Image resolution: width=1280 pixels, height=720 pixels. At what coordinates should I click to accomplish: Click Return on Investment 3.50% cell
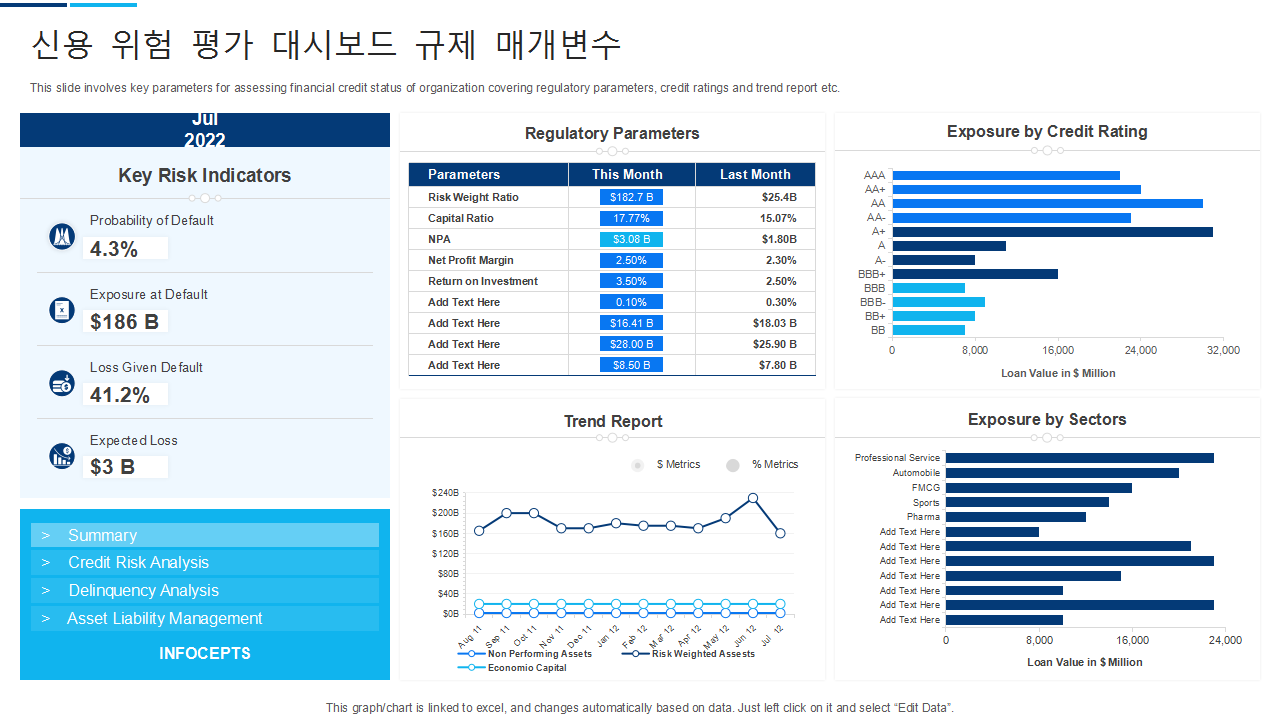tap(631, 281)
